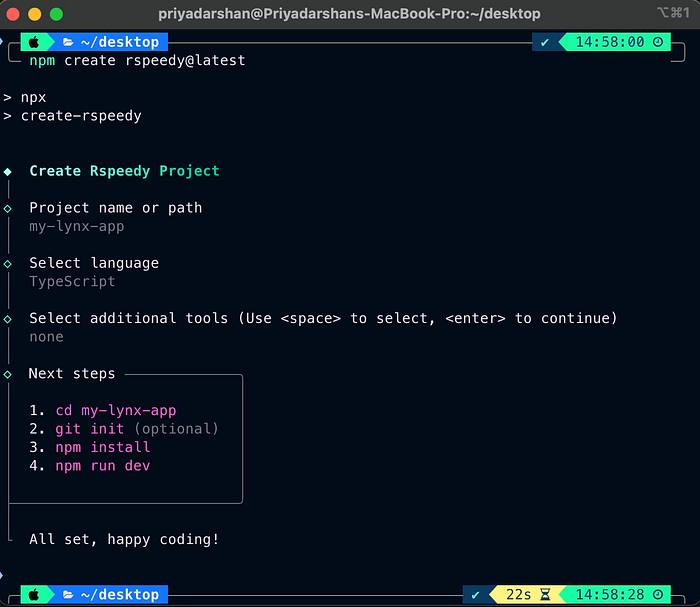Click the command 'npm create rspeedy@latest'

point(138,61)
